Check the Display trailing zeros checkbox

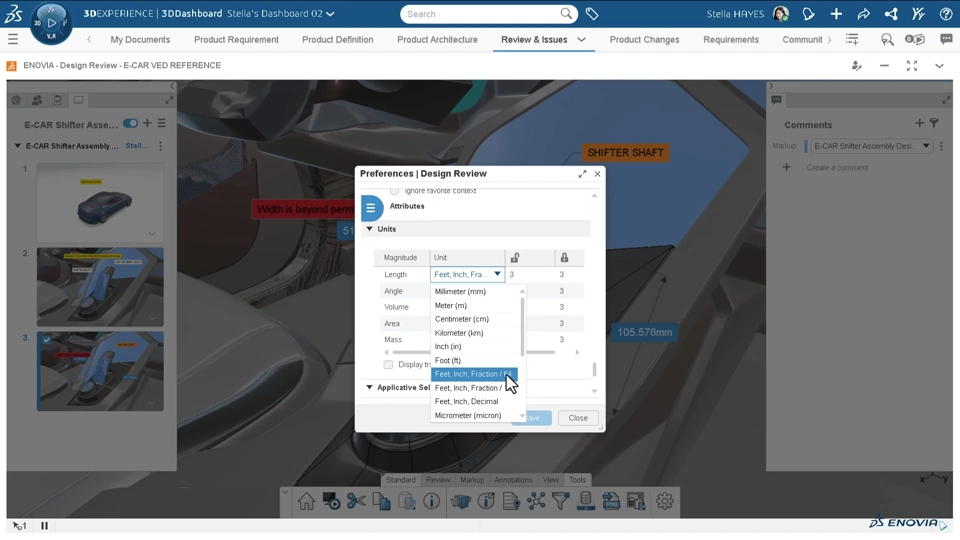pos(388,364)
